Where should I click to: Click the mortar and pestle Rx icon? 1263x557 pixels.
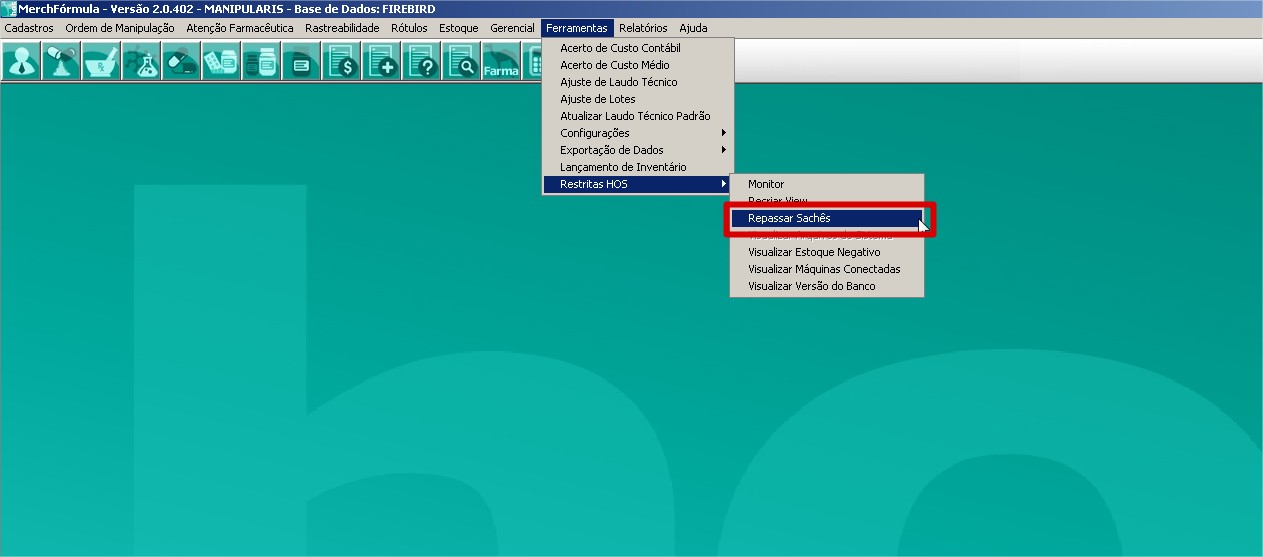100,63
